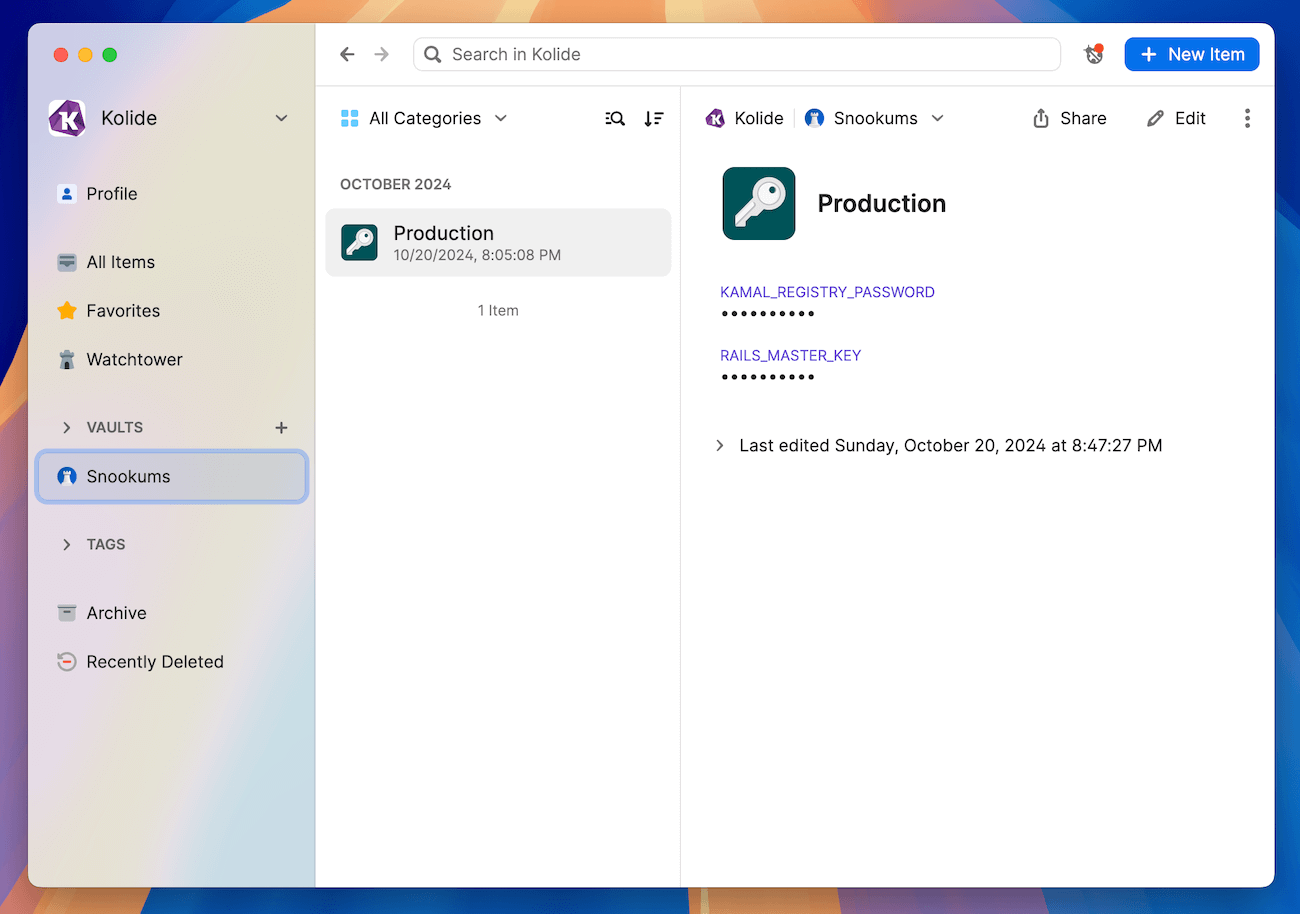Toggle notifications with the muted bell icon
This screenshot has height=914, width=1300.
[1093, 54]
